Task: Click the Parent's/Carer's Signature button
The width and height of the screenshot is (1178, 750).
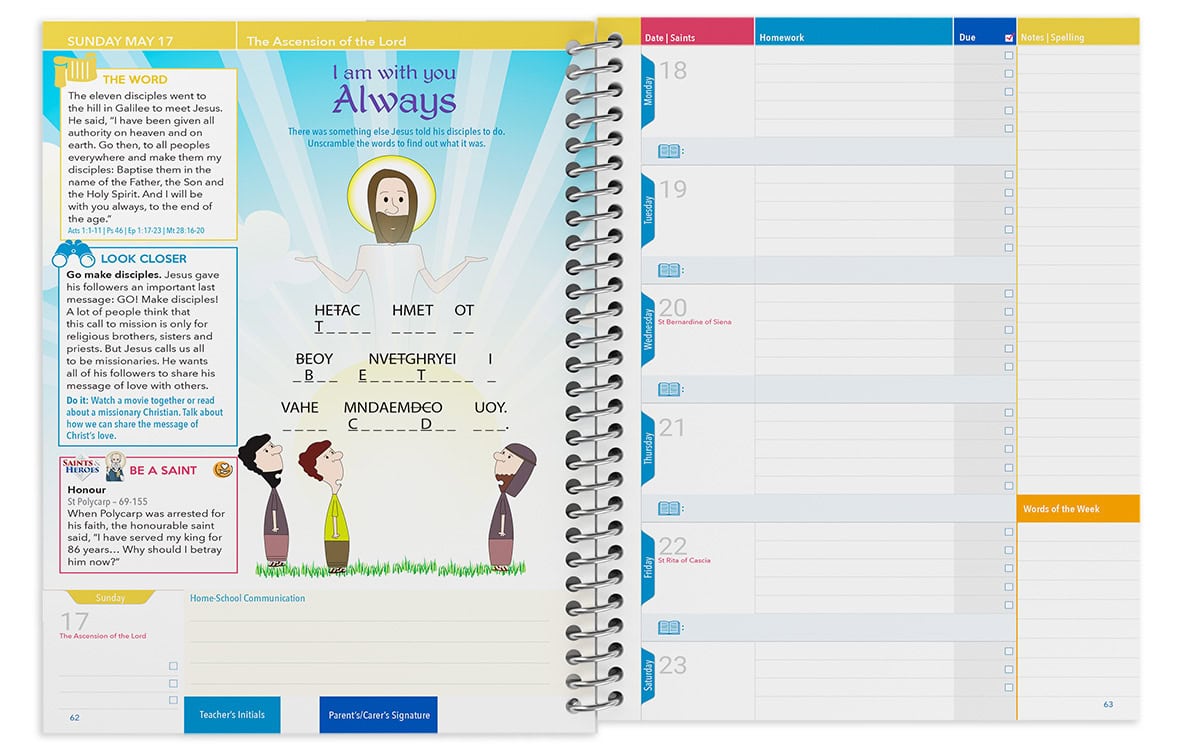Action: pos(377,714)
